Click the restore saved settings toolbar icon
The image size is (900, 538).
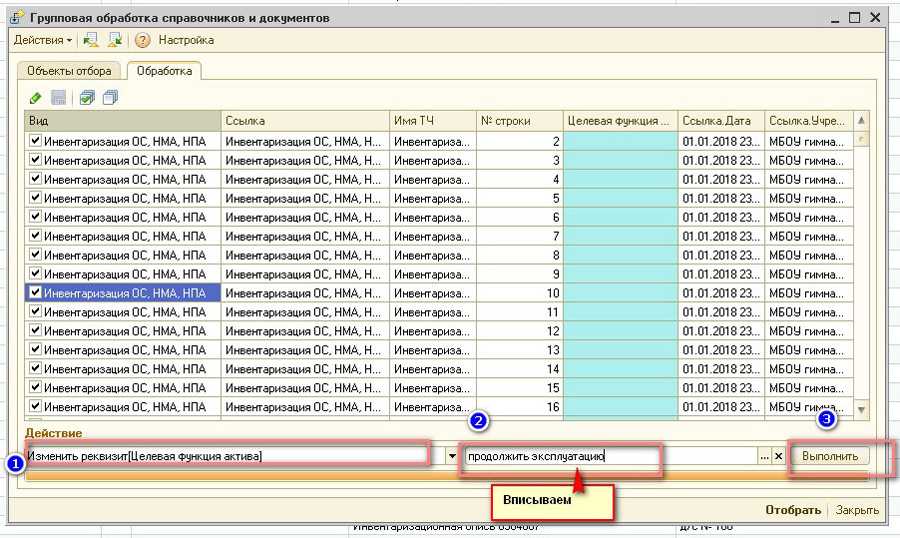(91, 40)
